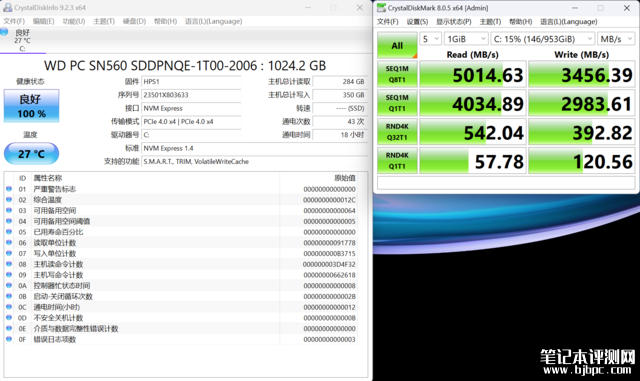Select the C: drive tab with 良好 status

pyautogui.click(x=22, y=40)
